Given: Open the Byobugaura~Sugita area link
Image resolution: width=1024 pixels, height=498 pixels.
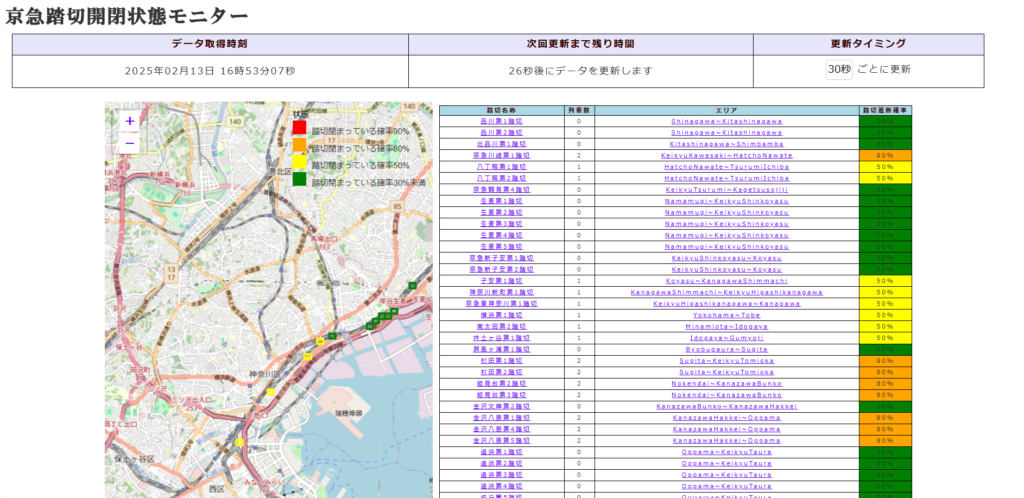Looking at the screenshot, I should 727,349.
